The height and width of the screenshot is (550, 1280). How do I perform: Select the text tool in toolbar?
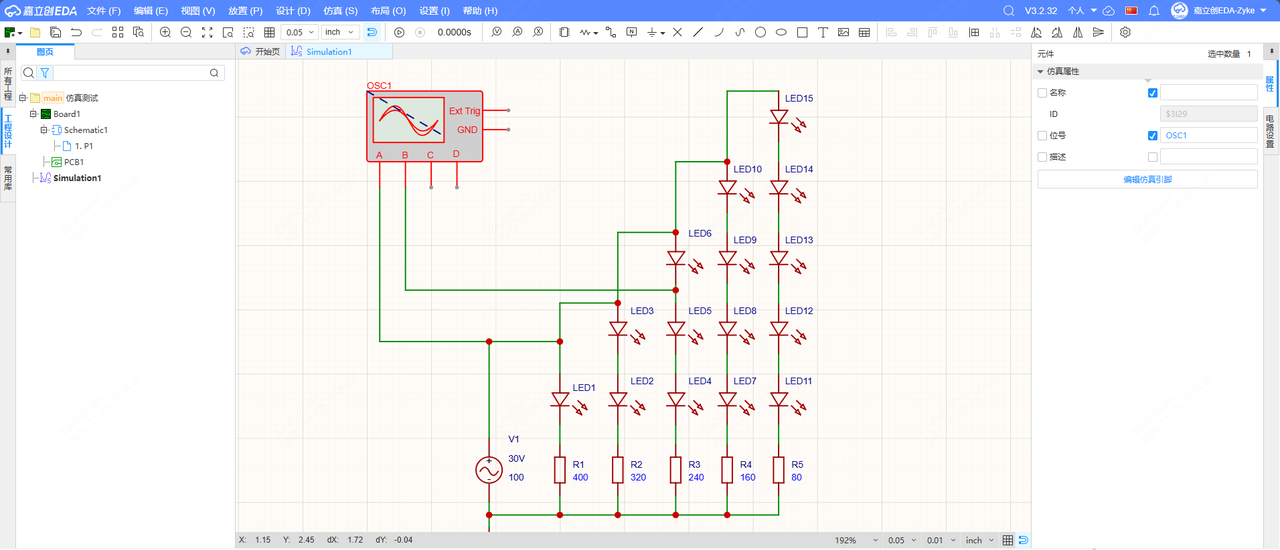tap(823, 32)
